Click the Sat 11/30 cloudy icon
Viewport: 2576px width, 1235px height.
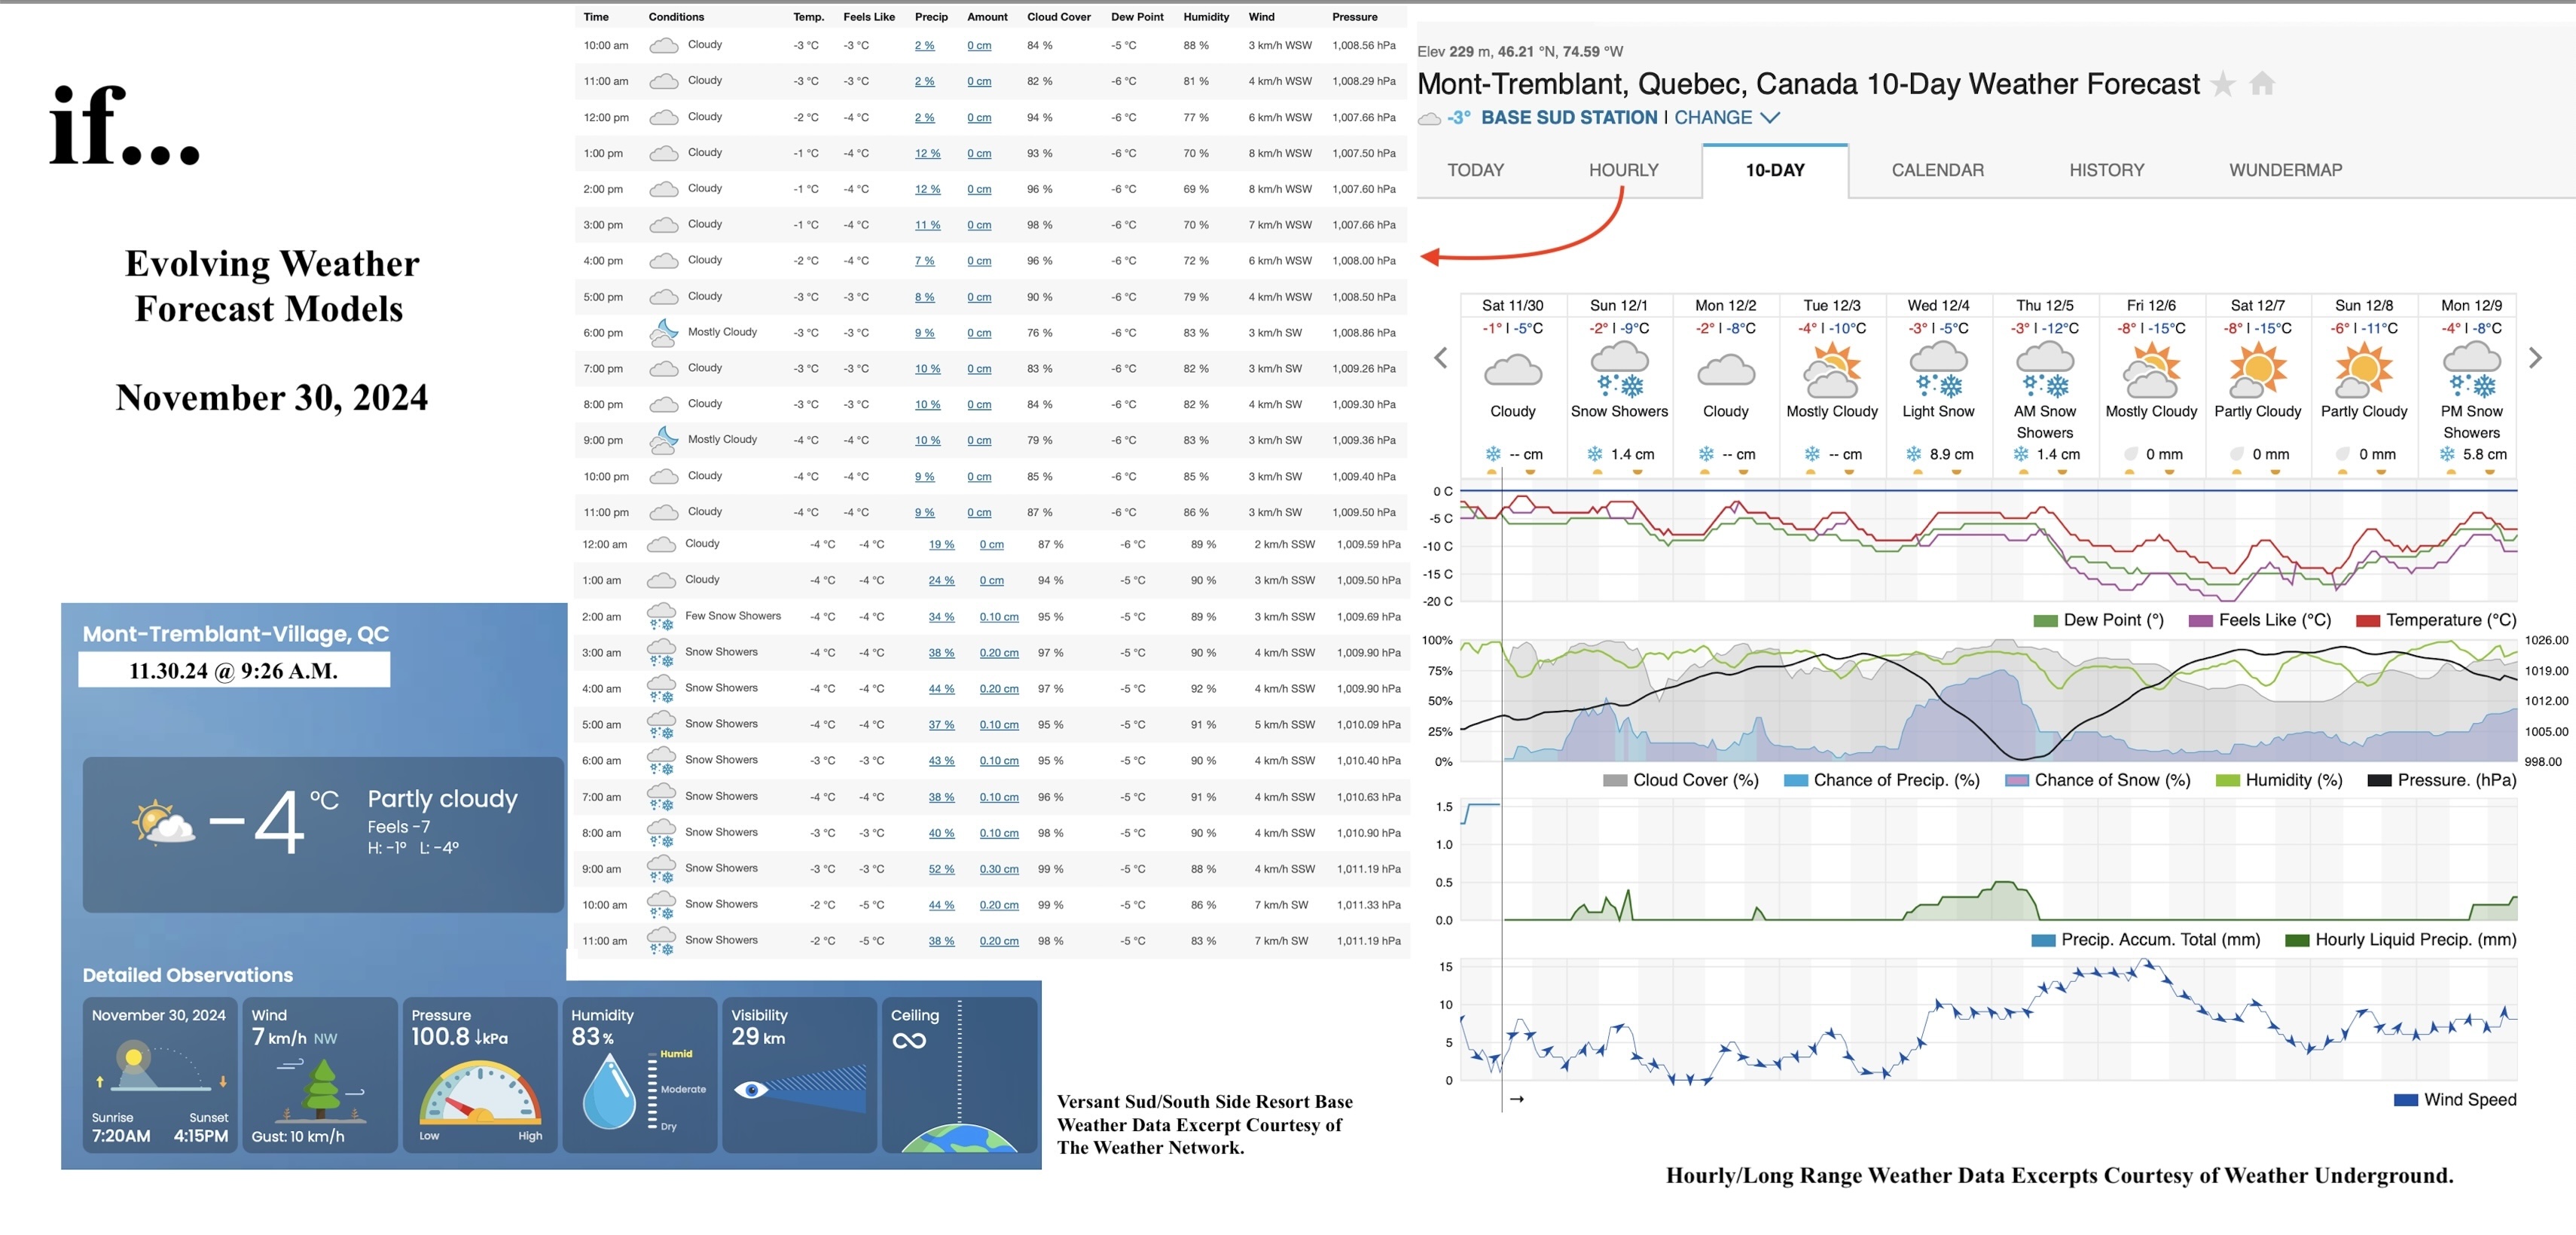pyautogui.click(x=1512, y=370)
